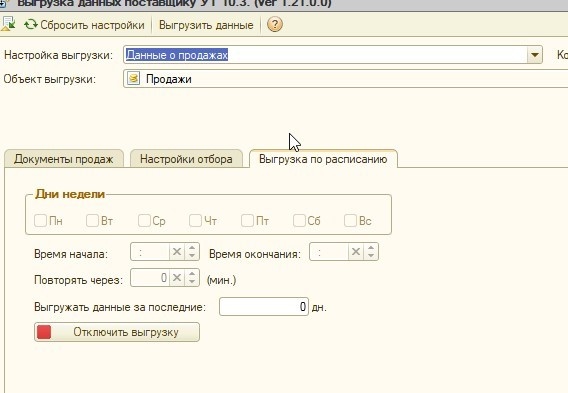Click the Выгружать данные за последние field

264,307
